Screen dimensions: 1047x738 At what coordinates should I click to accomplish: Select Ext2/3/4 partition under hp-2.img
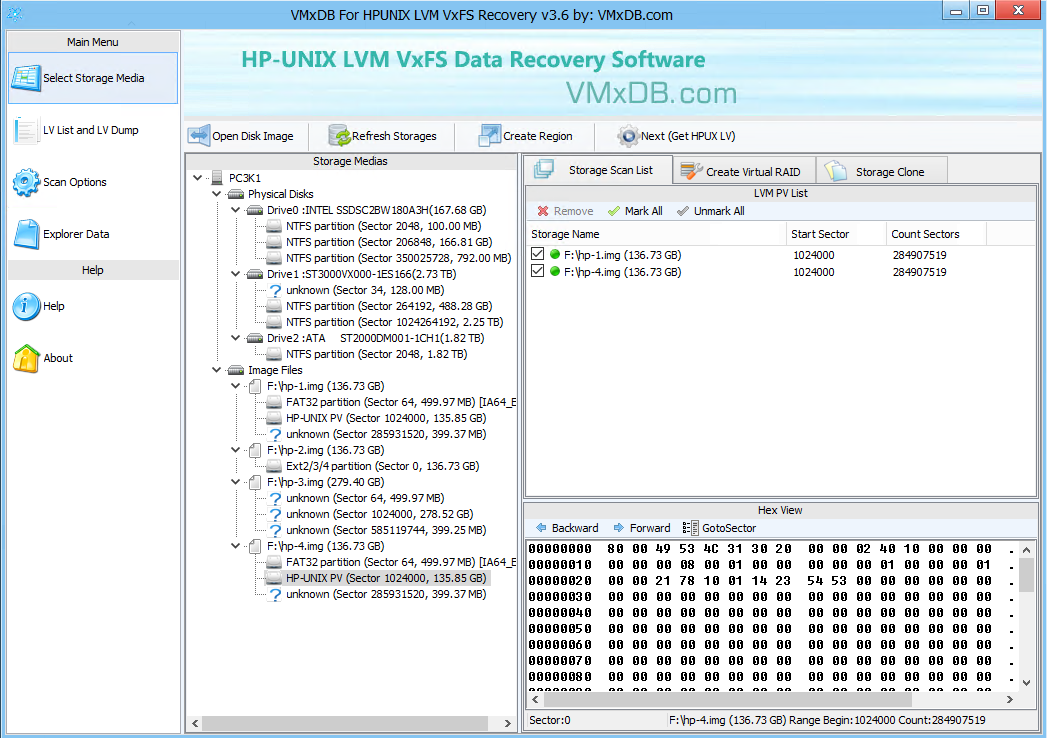[383, 466]
